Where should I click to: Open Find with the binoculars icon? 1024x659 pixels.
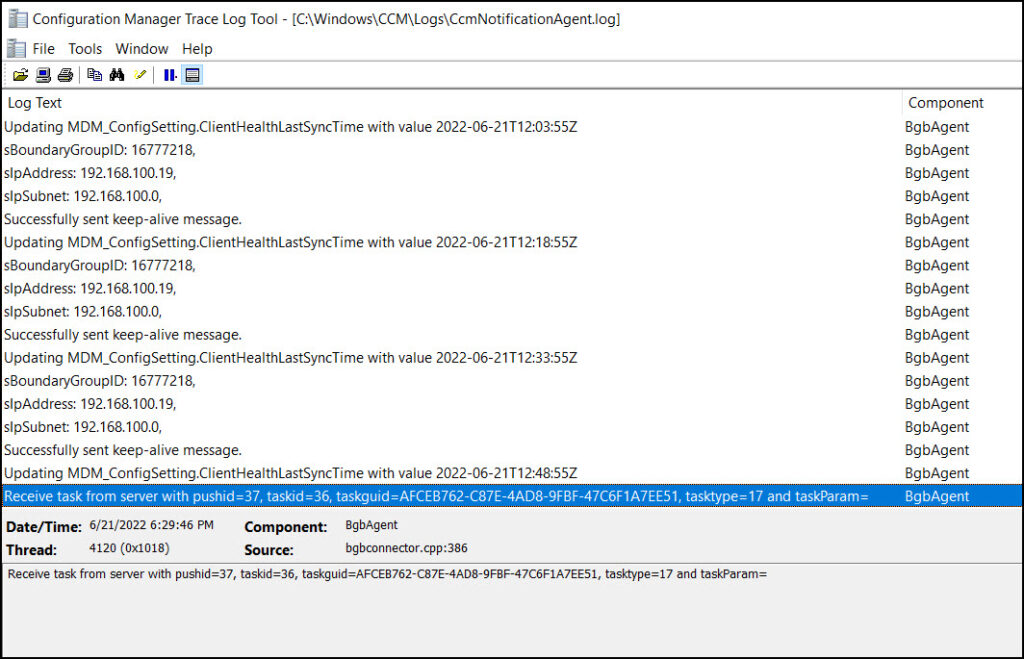pos(117,75)
